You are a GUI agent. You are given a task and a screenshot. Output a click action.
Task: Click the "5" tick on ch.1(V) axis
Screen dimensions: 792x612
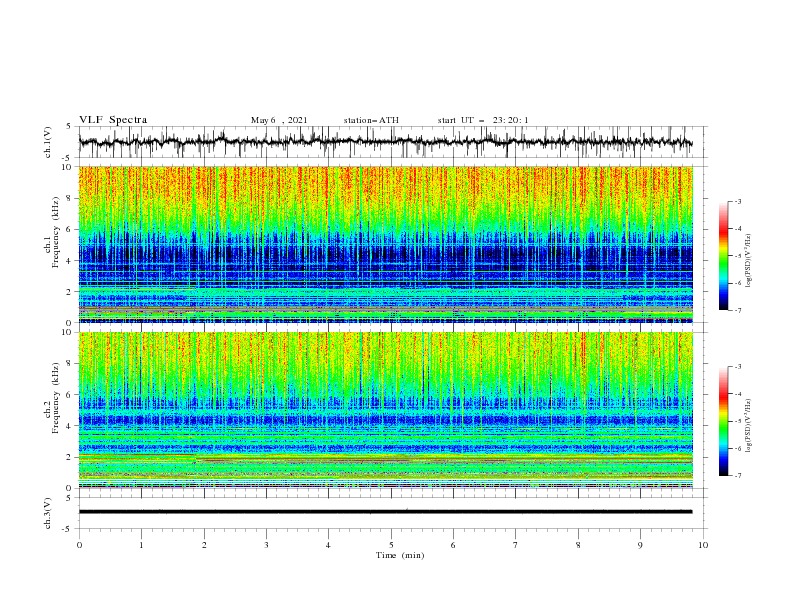69,127
